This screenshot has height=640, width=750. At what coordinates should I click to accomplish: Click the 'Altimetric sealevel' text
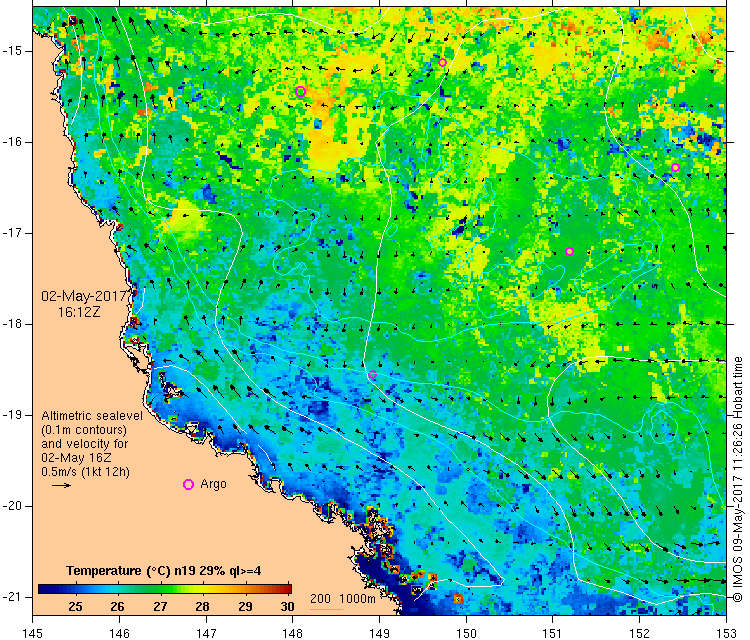tap(92, 416)
